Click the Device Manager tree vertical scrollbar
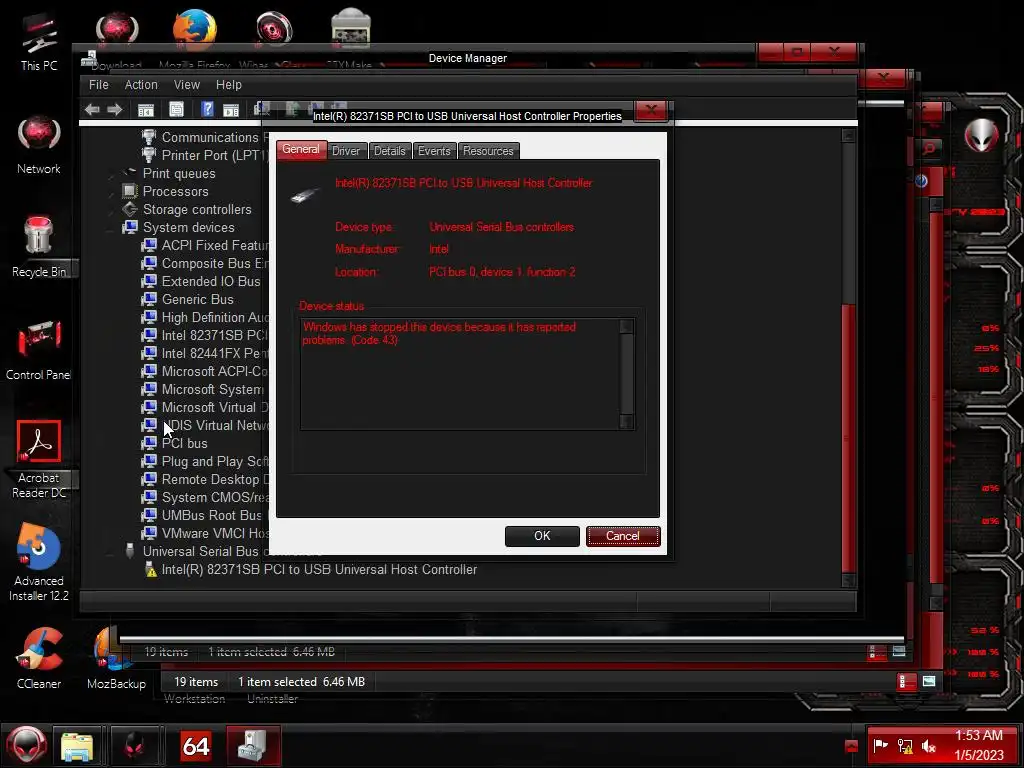 pyautogui.click(x=848, y=357)
